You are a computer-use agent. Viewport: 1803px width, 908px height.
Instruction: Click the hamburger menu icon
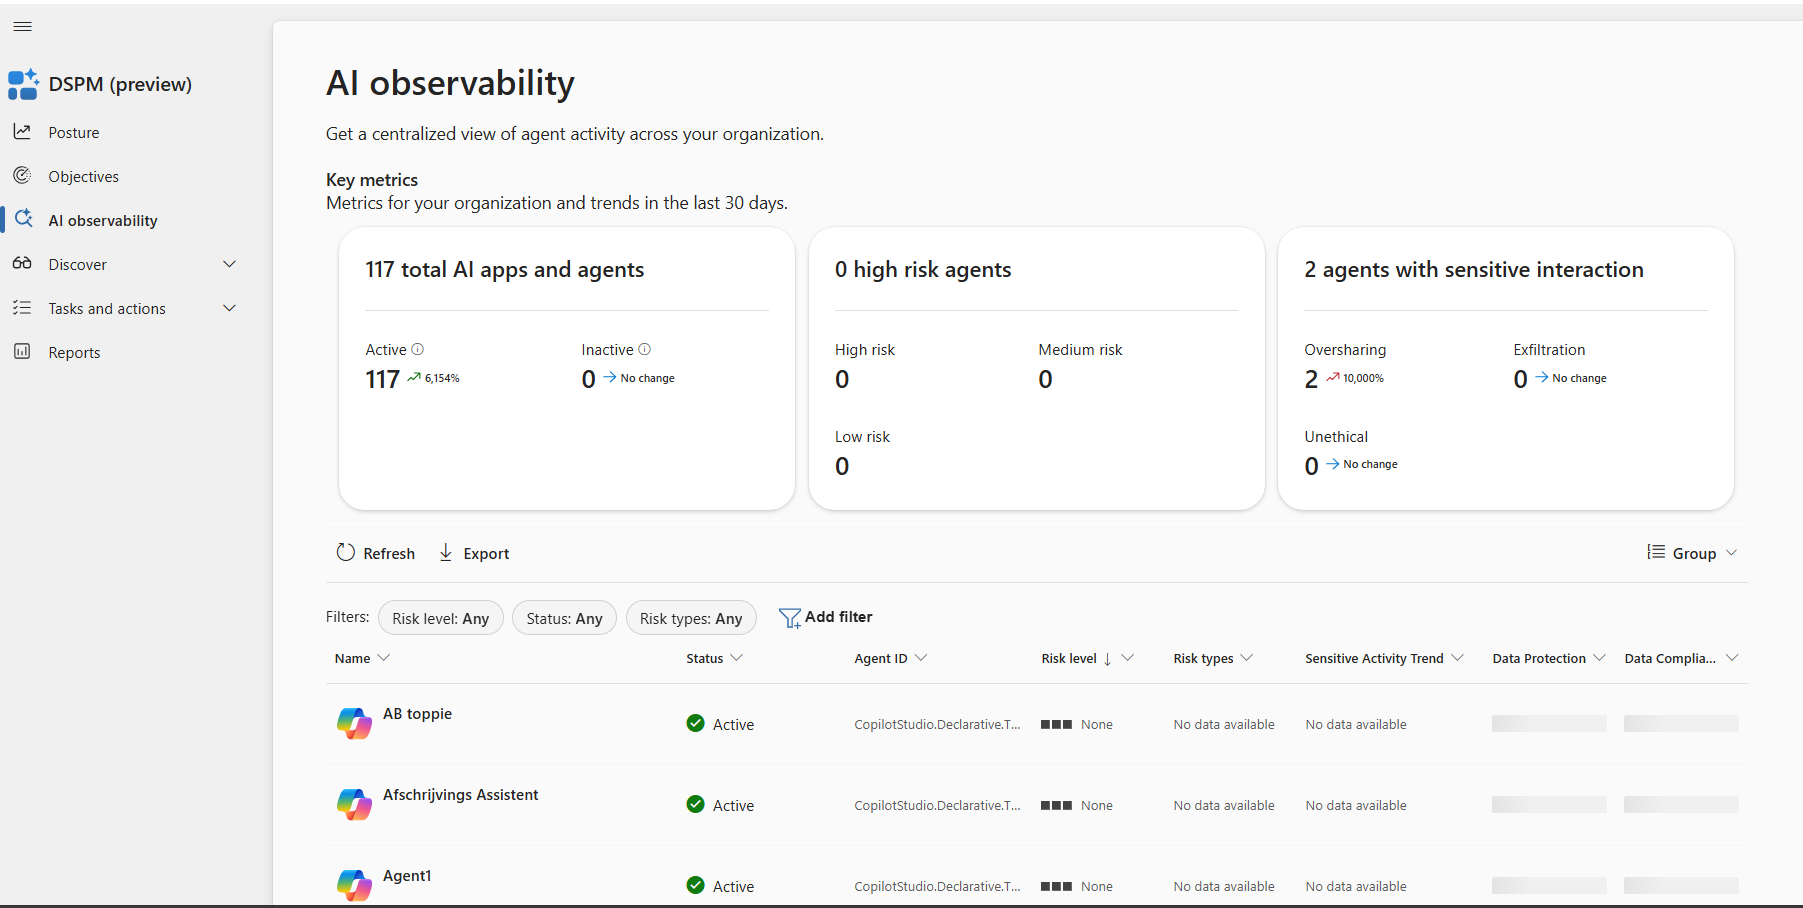22,27
